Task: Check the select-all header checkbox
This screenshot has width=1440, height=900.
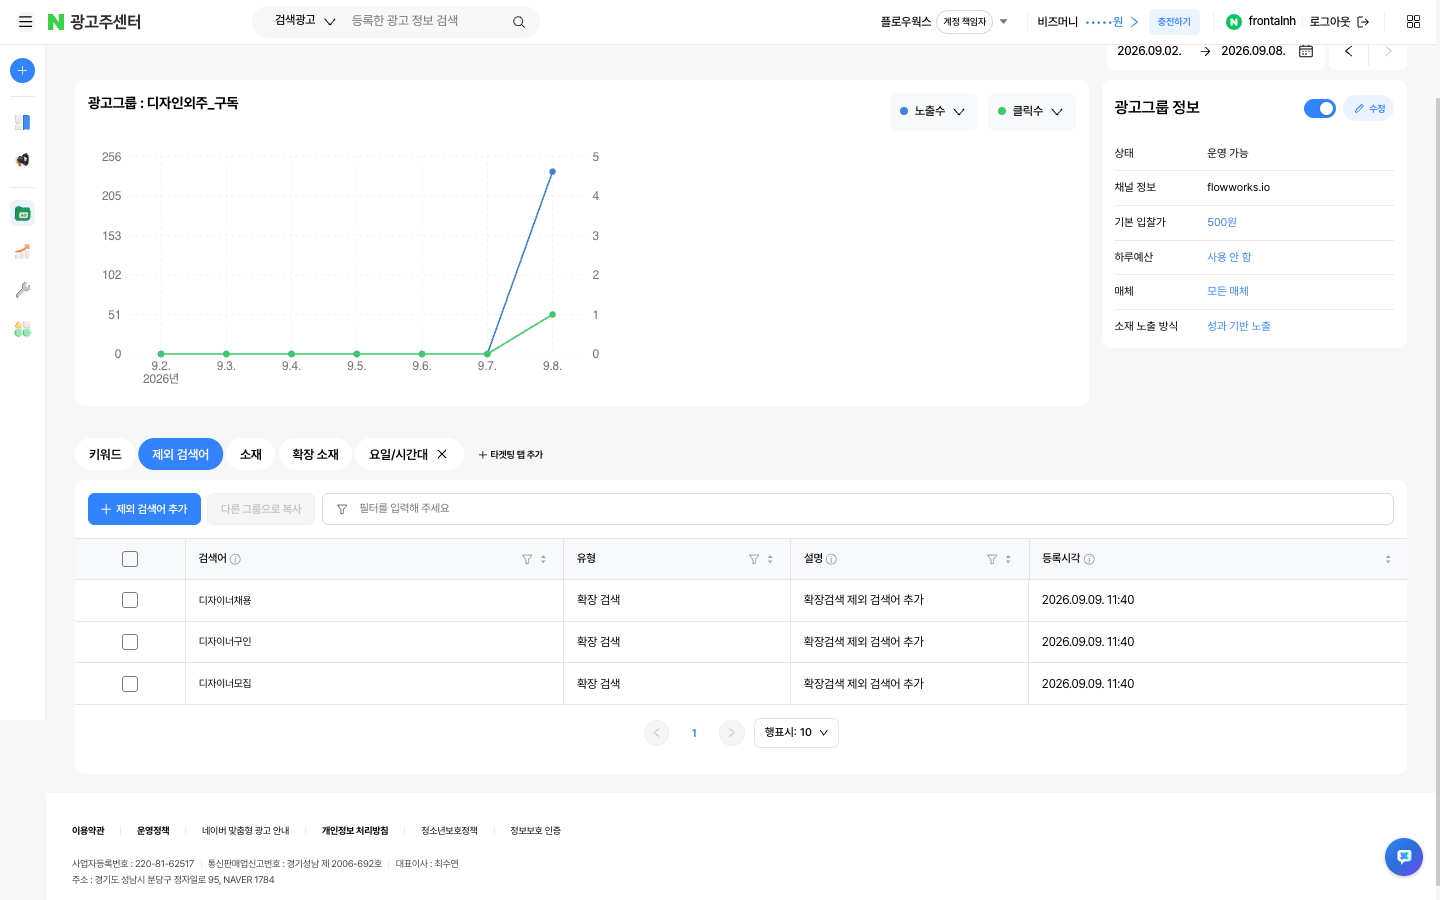Action: 130,559
